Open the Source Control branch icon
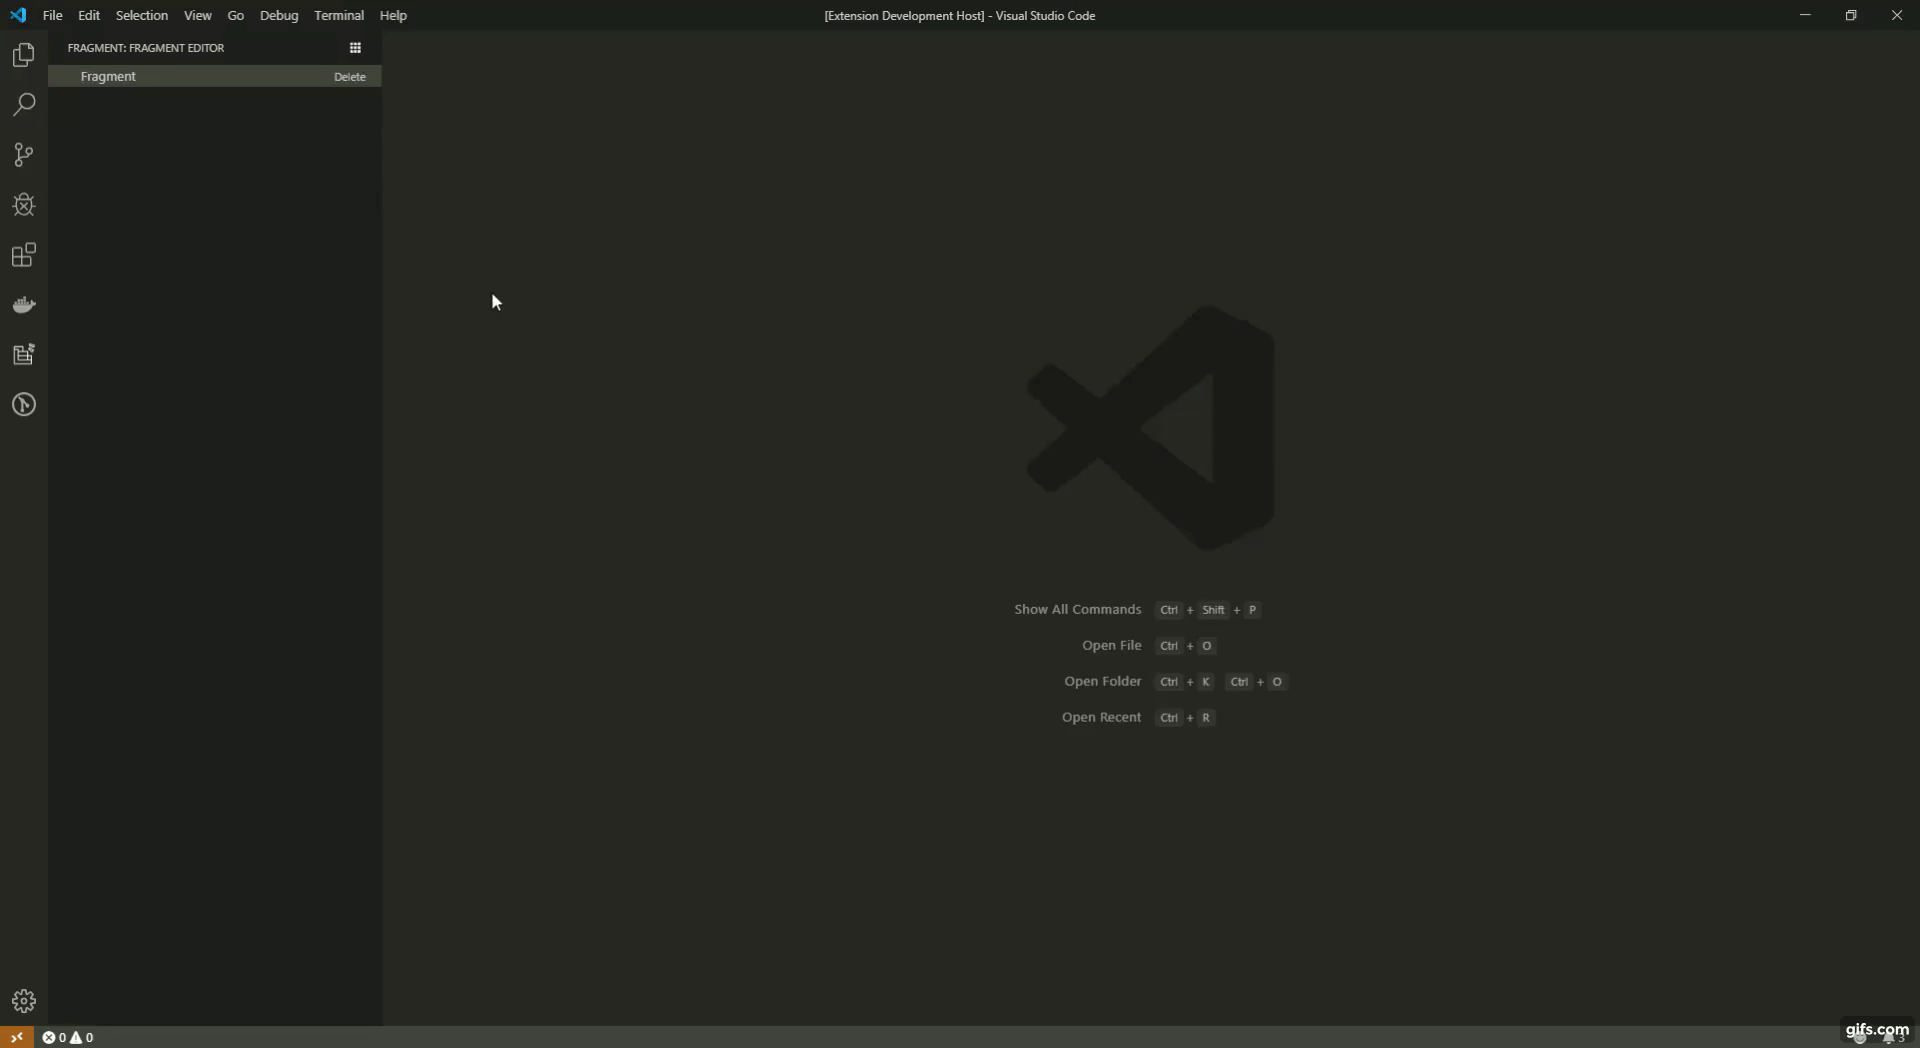 [x=24, y=155]
